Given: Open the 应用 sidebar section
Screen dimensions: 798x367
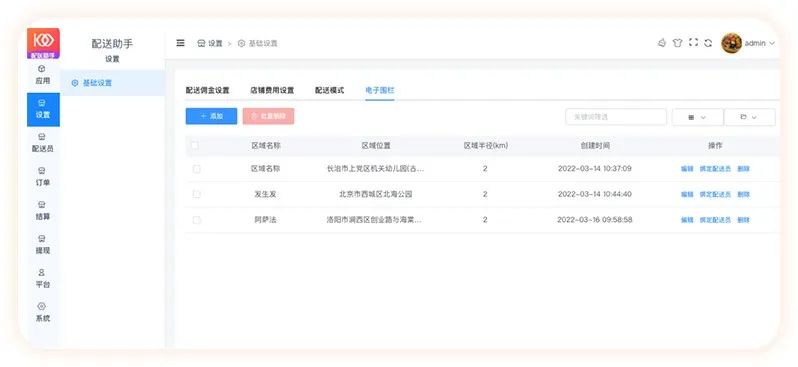Looking at the screenshot, I should (43, 75).
